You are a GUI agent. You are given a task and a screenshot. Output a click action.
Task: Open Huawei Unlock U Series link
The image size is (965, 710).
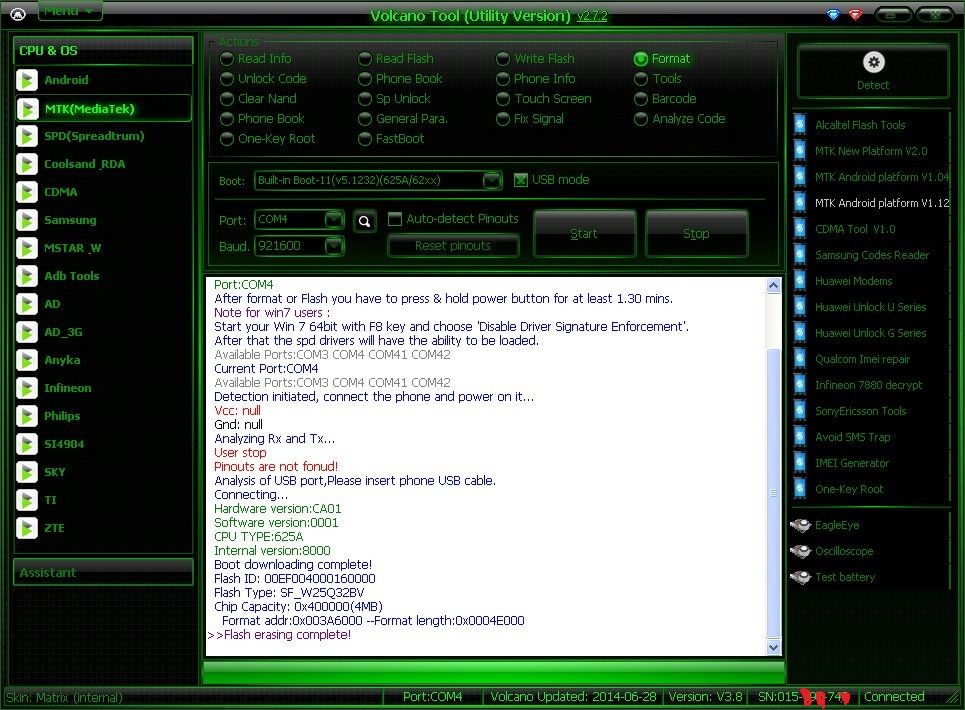(x=870, y=307)
